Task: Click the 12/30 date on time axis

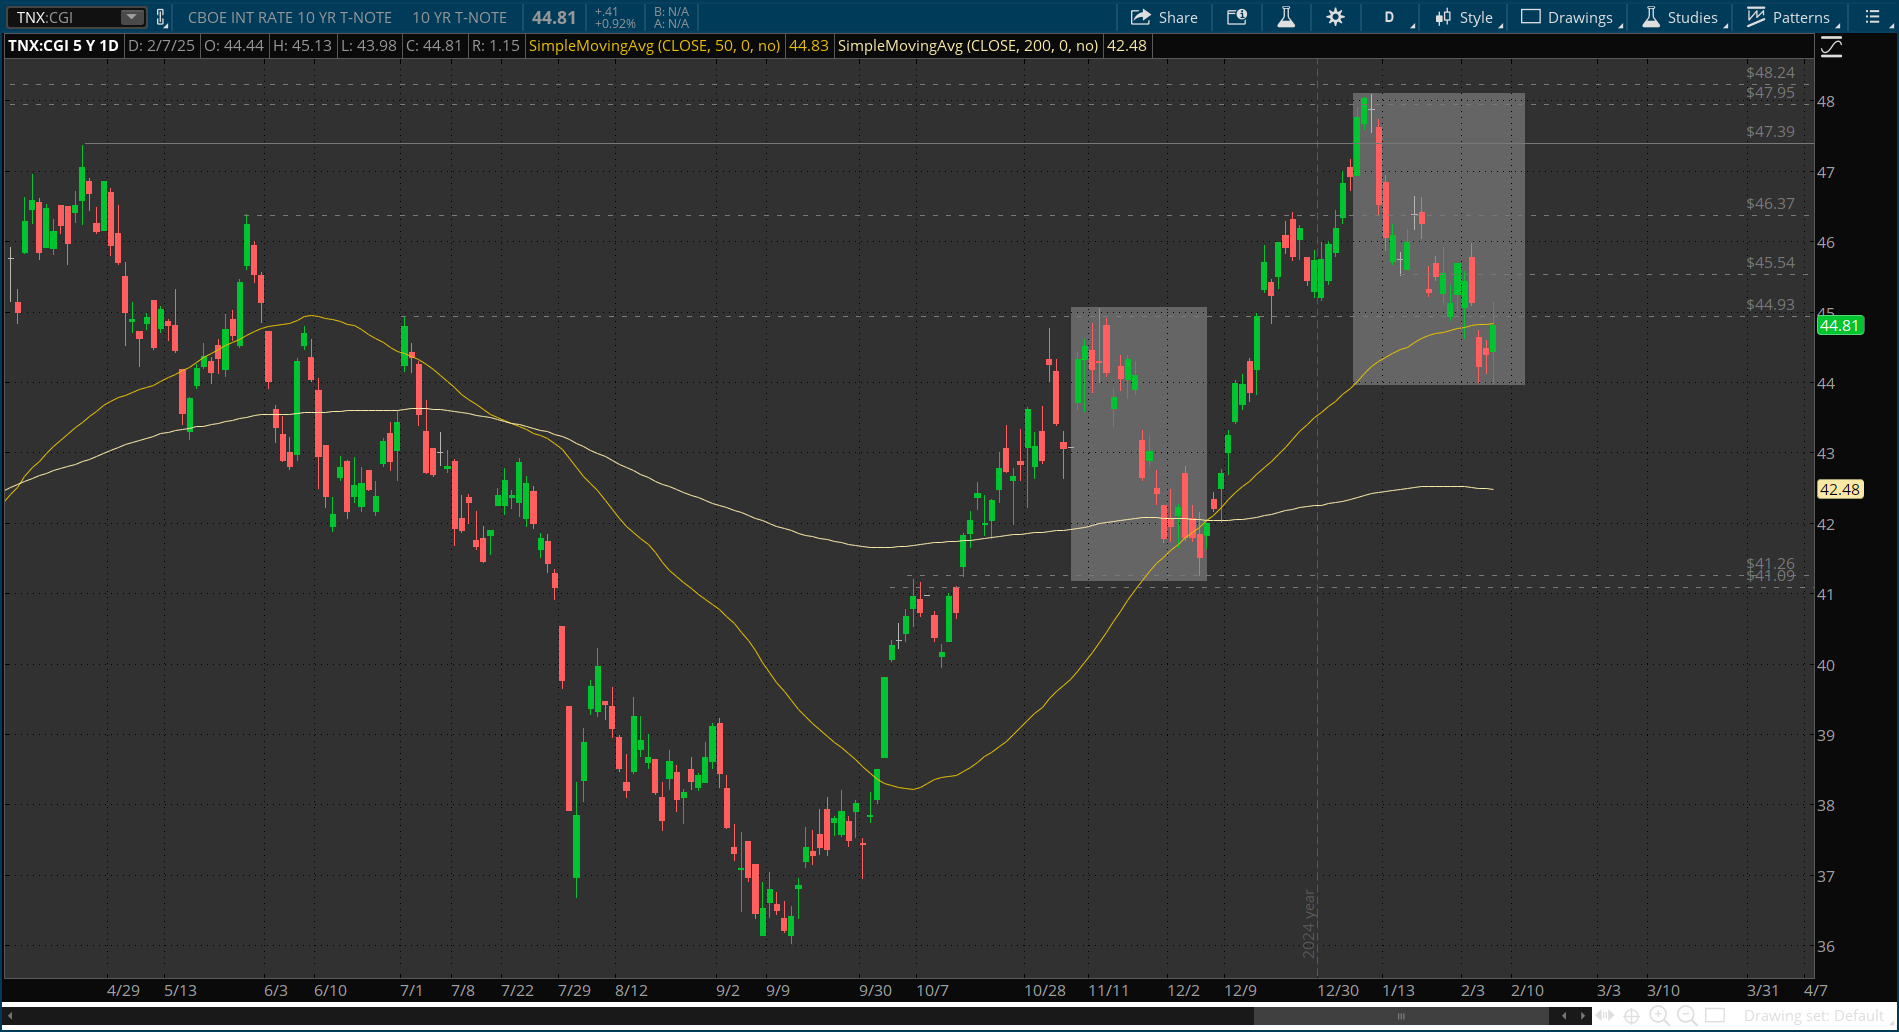Action: coord(1338,990)
